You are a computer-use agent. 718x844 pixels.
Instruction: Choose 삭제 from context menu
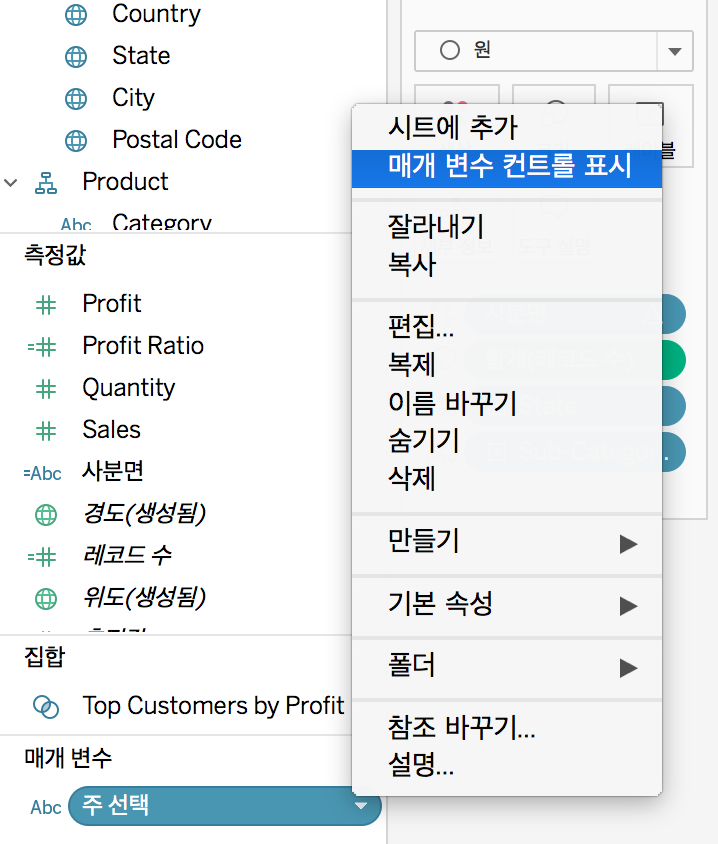point(506,478)
